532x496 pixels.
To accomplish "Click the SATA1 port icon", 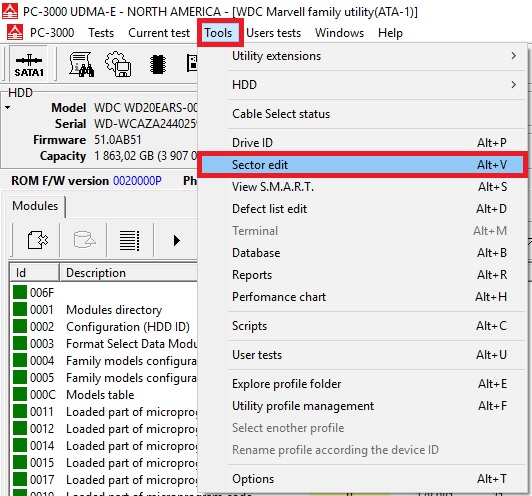I will (x=29, y=64).
